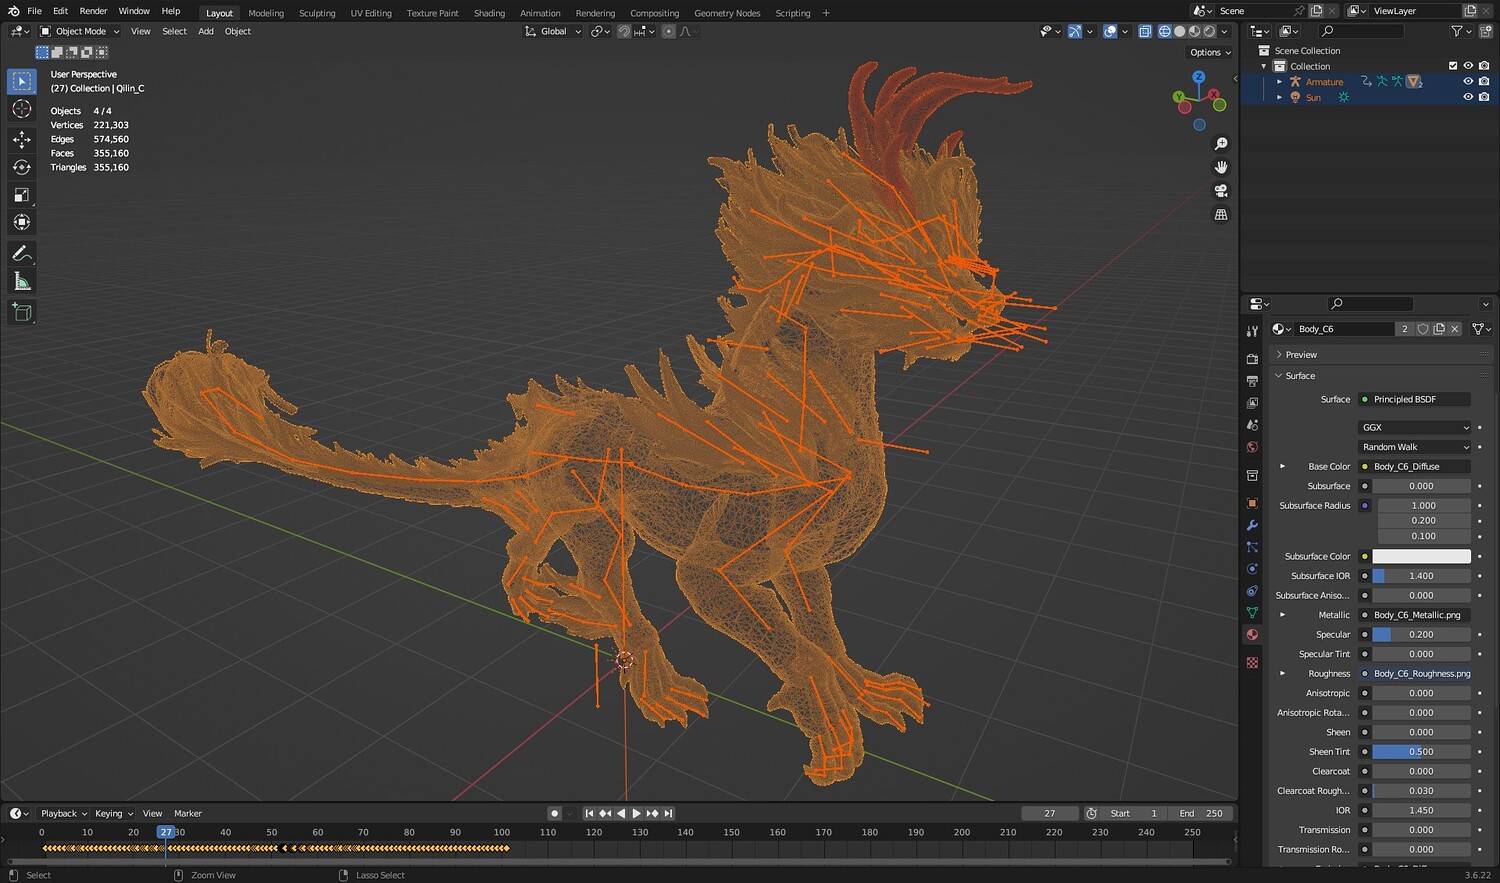This screenshot has width=1500, height=883.
Task: Click the fake user shield for Body_C6
Action: pos(1423,329)
